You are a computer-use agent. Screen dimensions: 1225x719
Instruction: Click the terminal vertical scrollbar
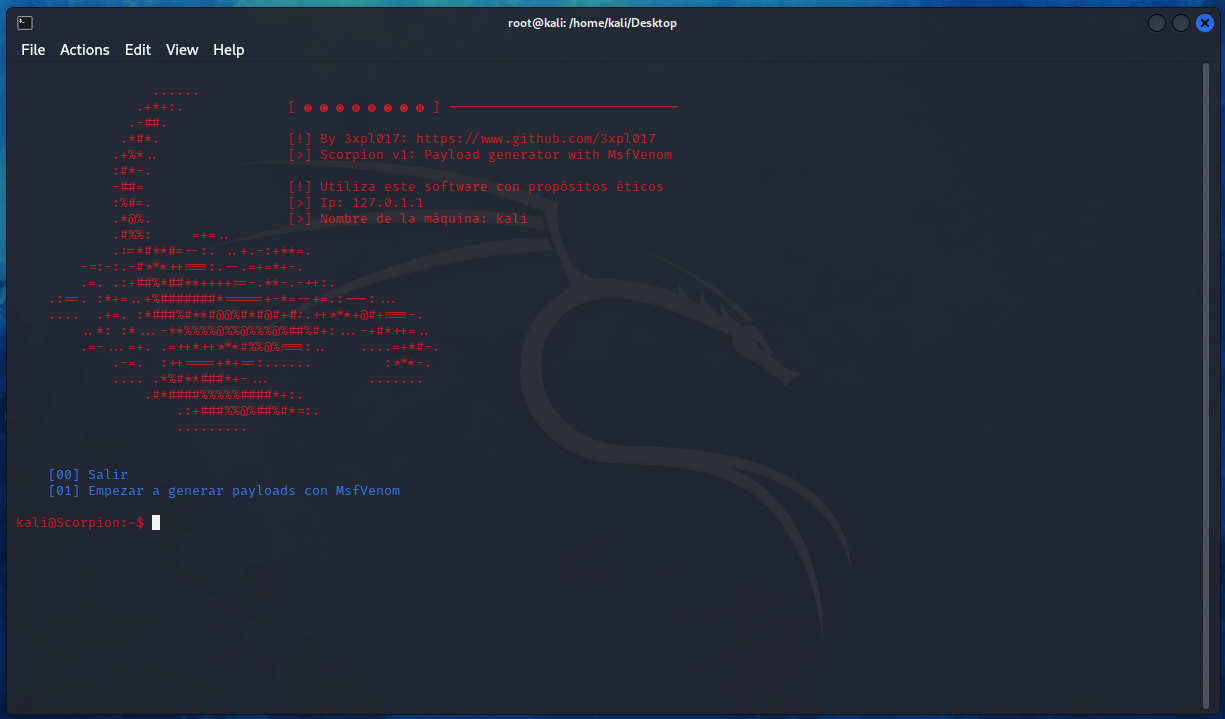click(x=1207, y=385)
